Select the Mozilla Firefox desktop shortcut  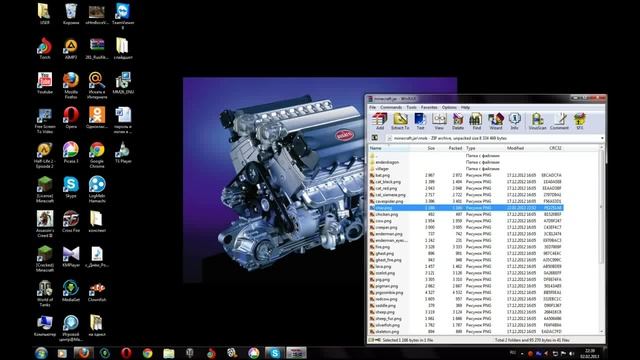point(71,85)
